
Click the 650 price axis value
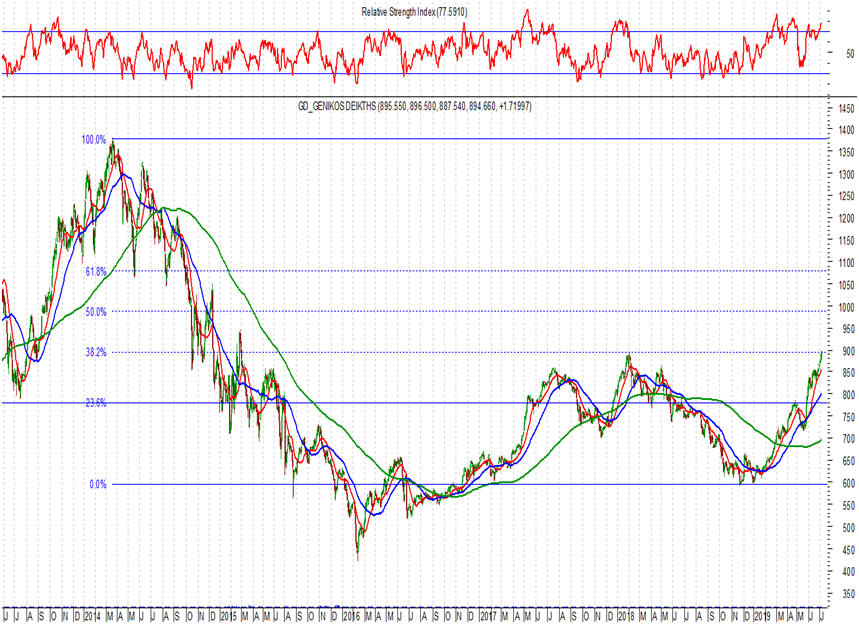click(848, 461)
